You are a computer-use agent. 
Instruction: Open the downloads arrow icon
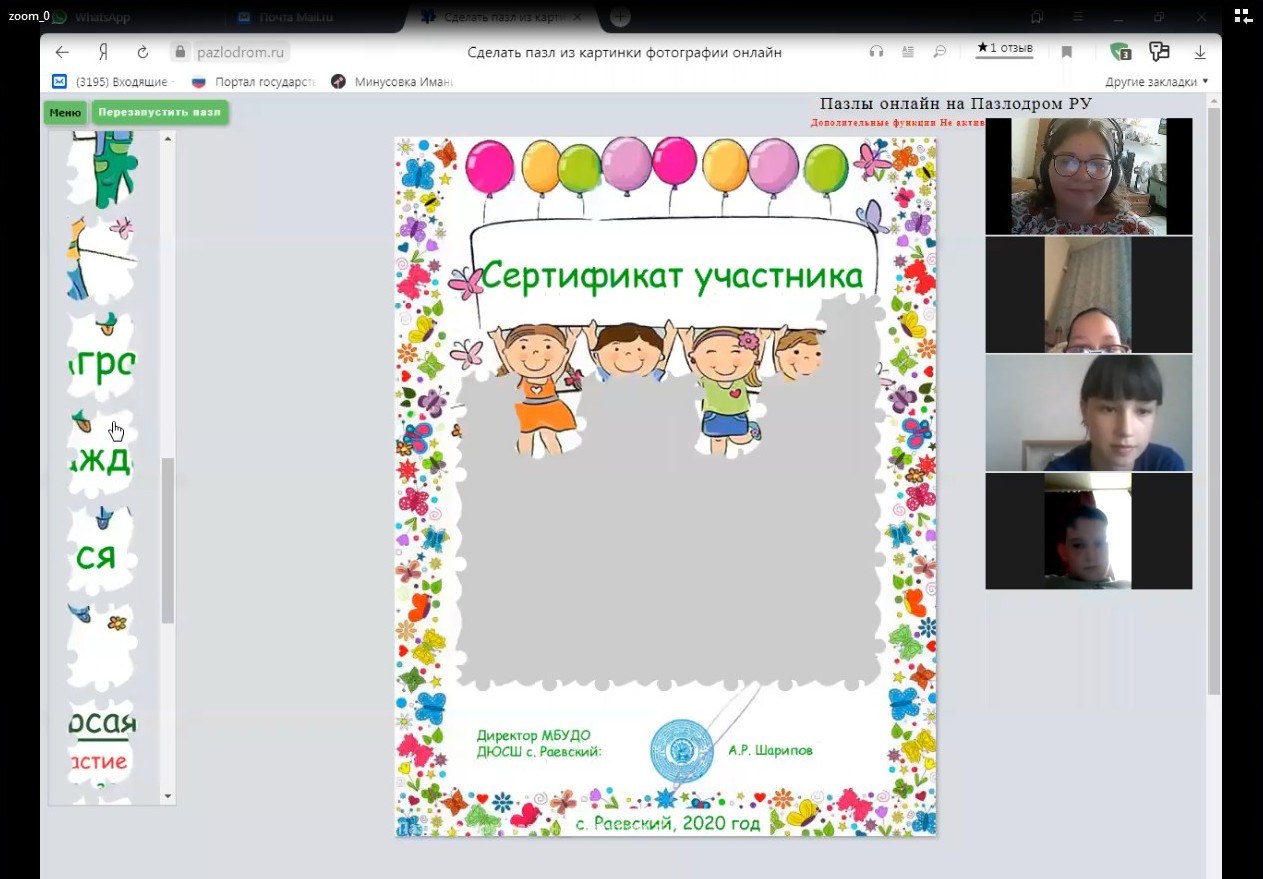point(1200,52)
